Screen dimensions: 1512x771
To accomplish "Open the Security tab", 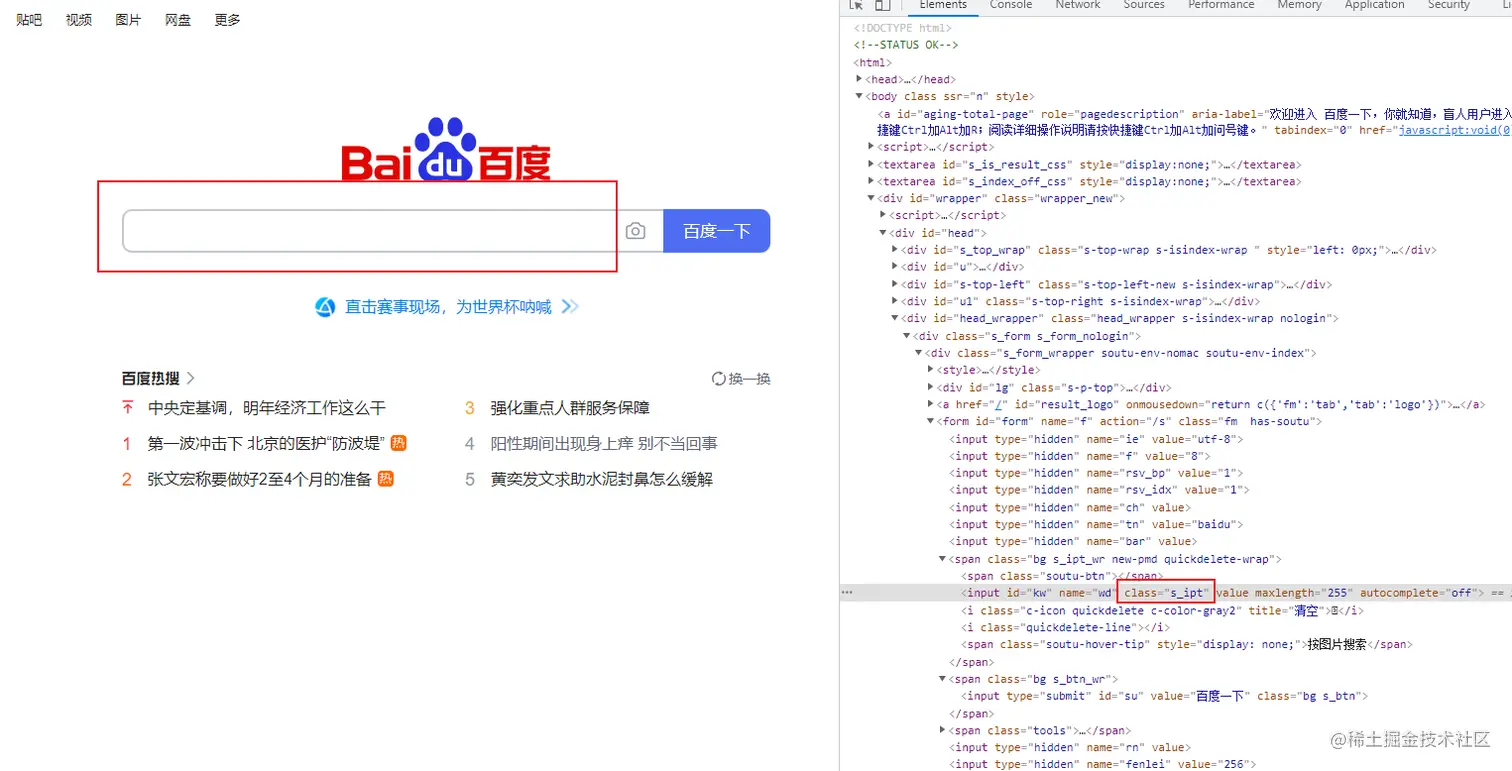I will point(1448,5).
